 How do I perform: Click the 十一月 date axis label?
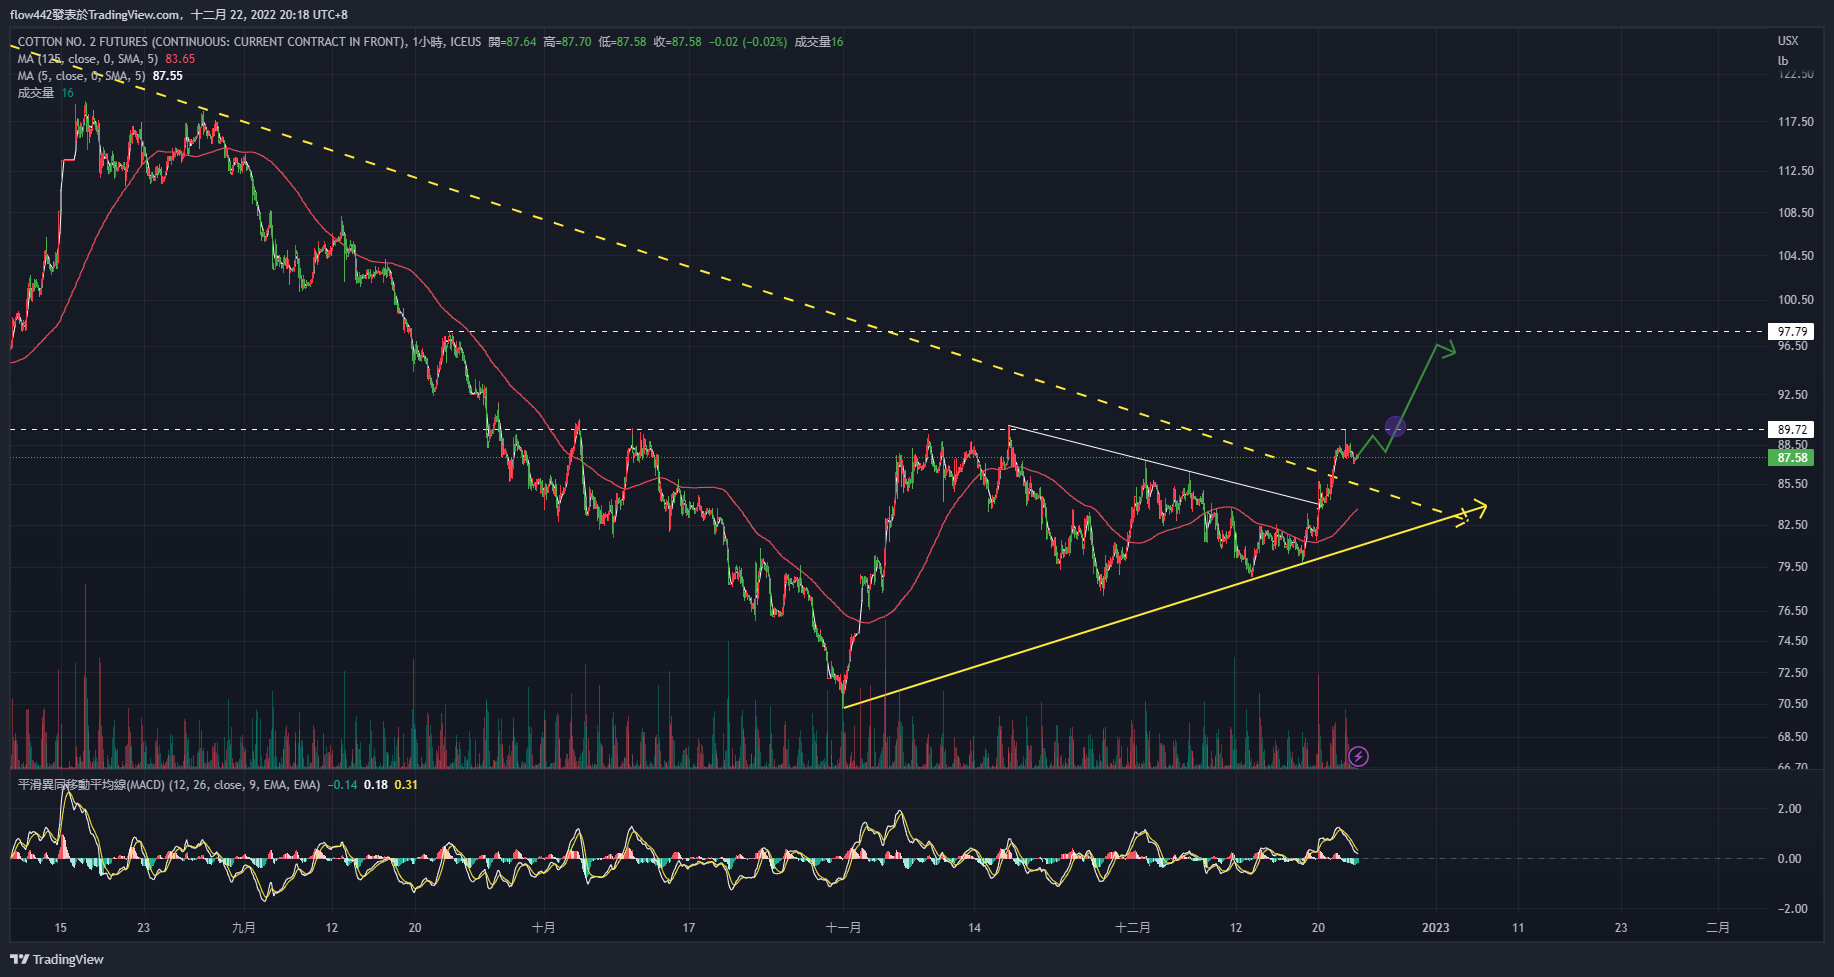point(843,928)
